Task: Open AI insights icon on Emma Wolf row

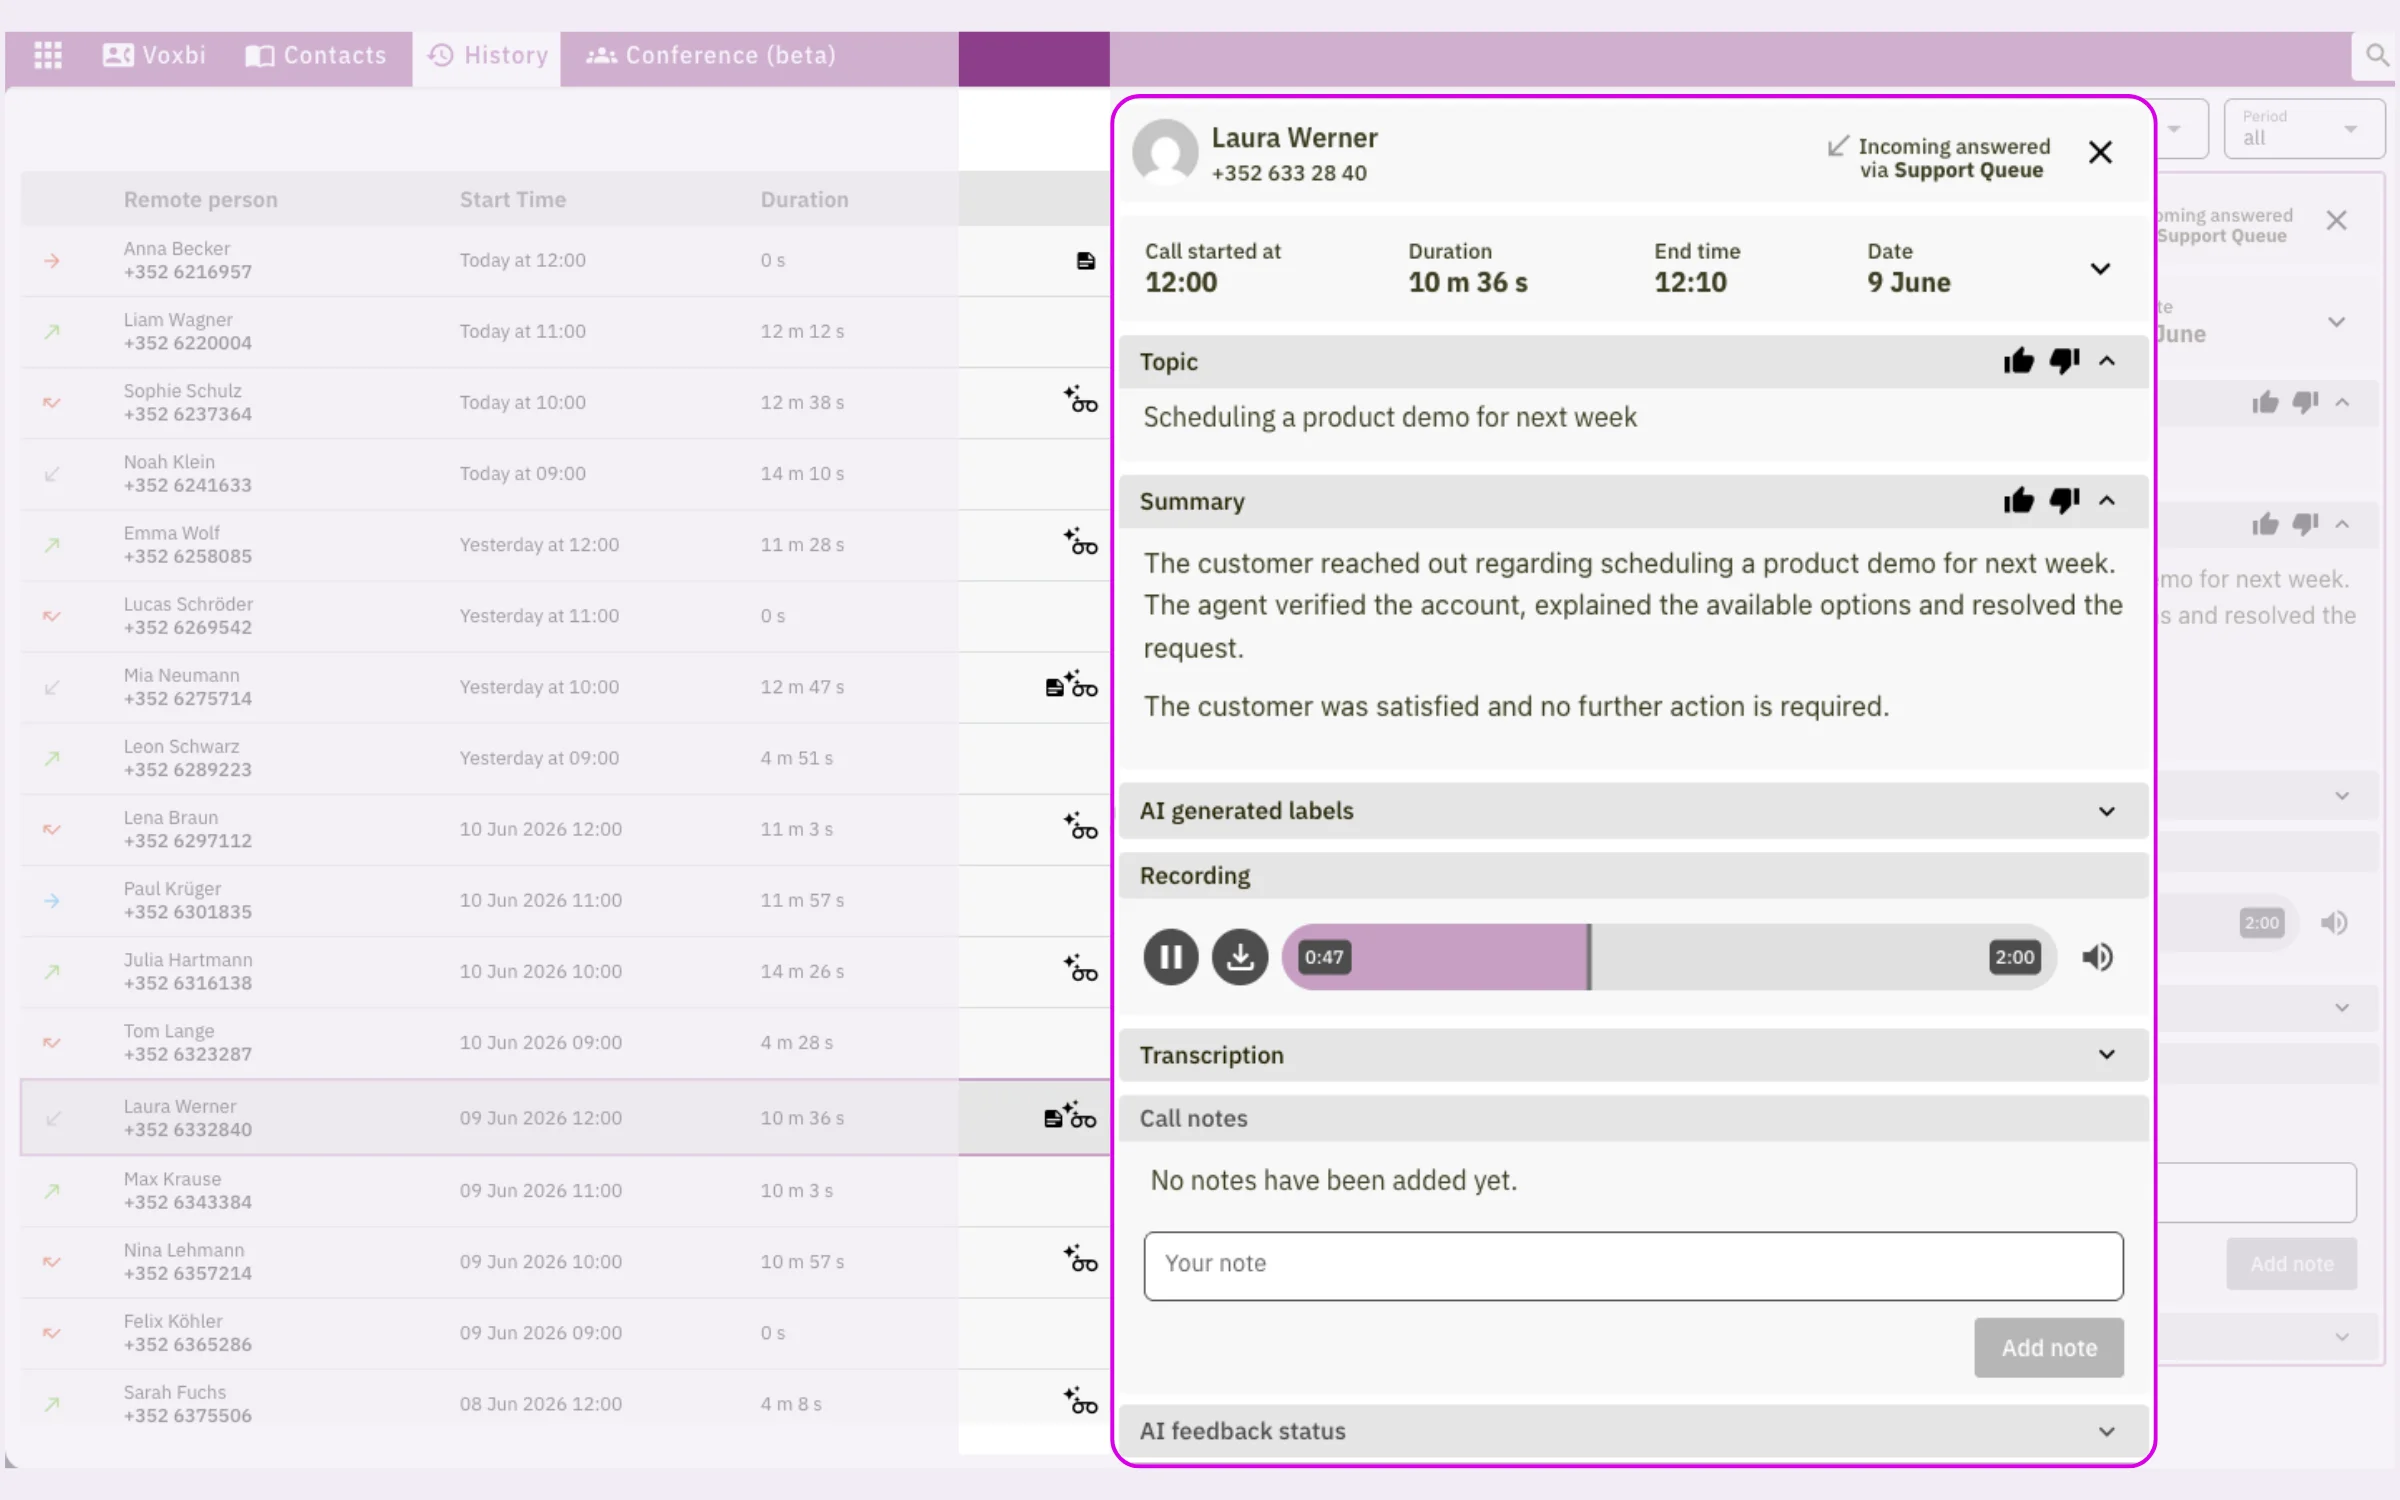Action: (1080, 541)
